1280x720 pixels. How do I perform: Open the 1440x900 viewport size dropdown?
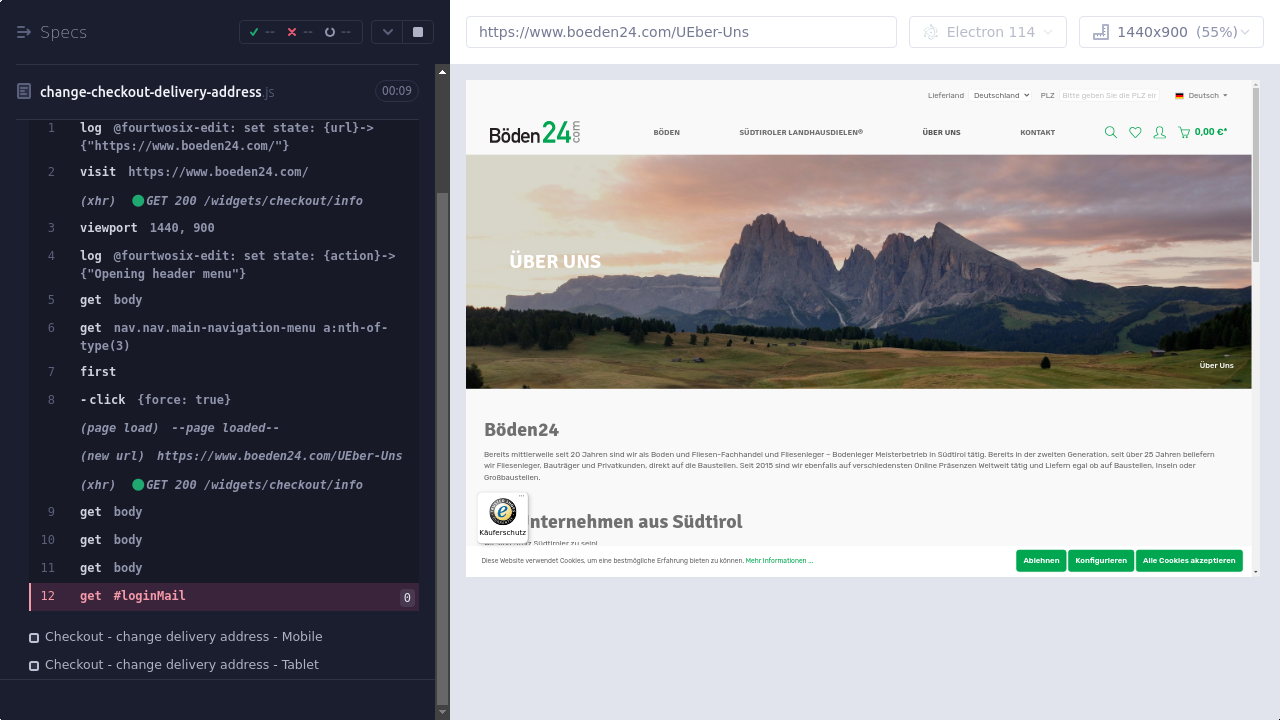1171,32
